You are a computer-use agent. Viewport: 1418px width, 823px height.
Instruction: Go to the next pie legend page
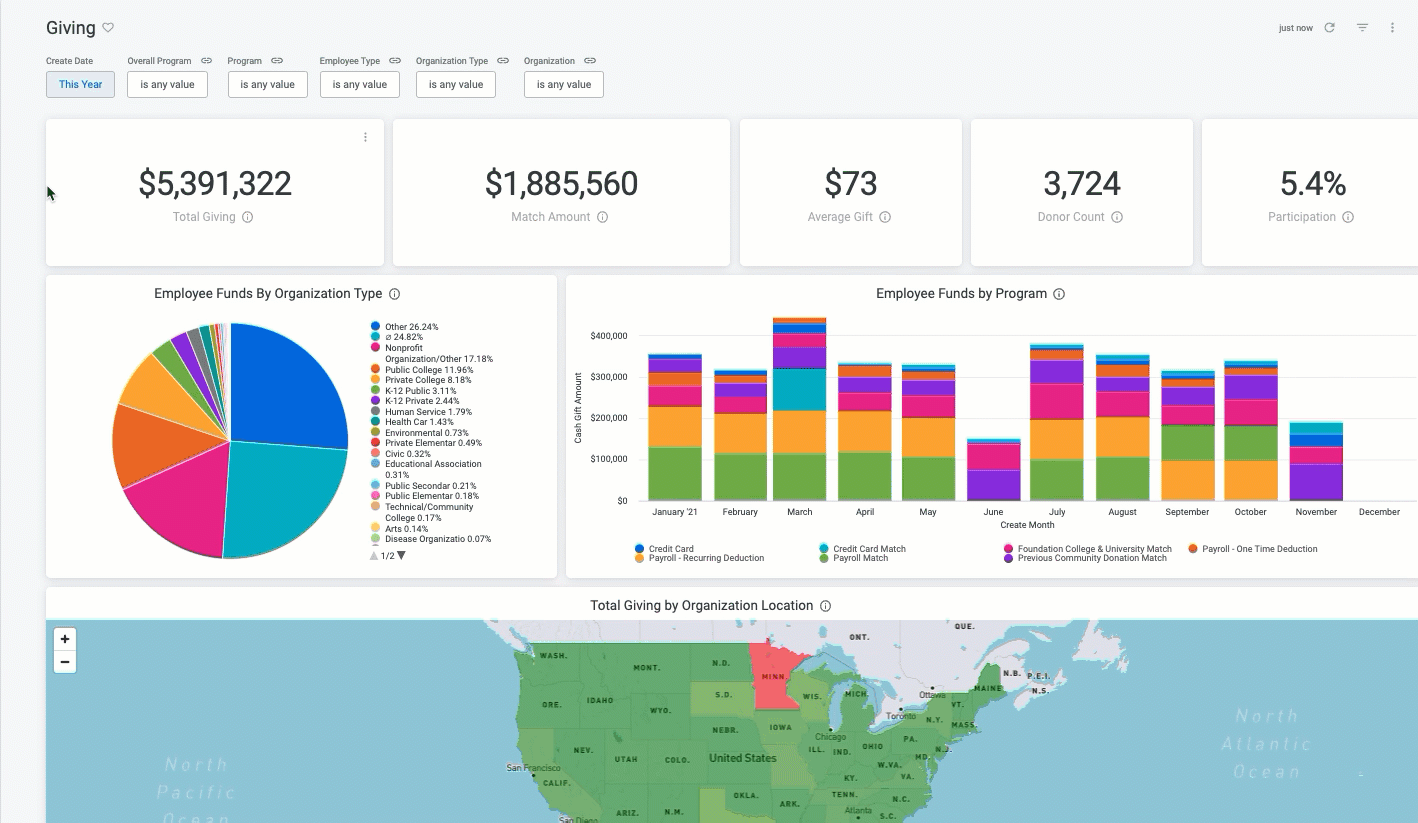(x=402, y=556)
